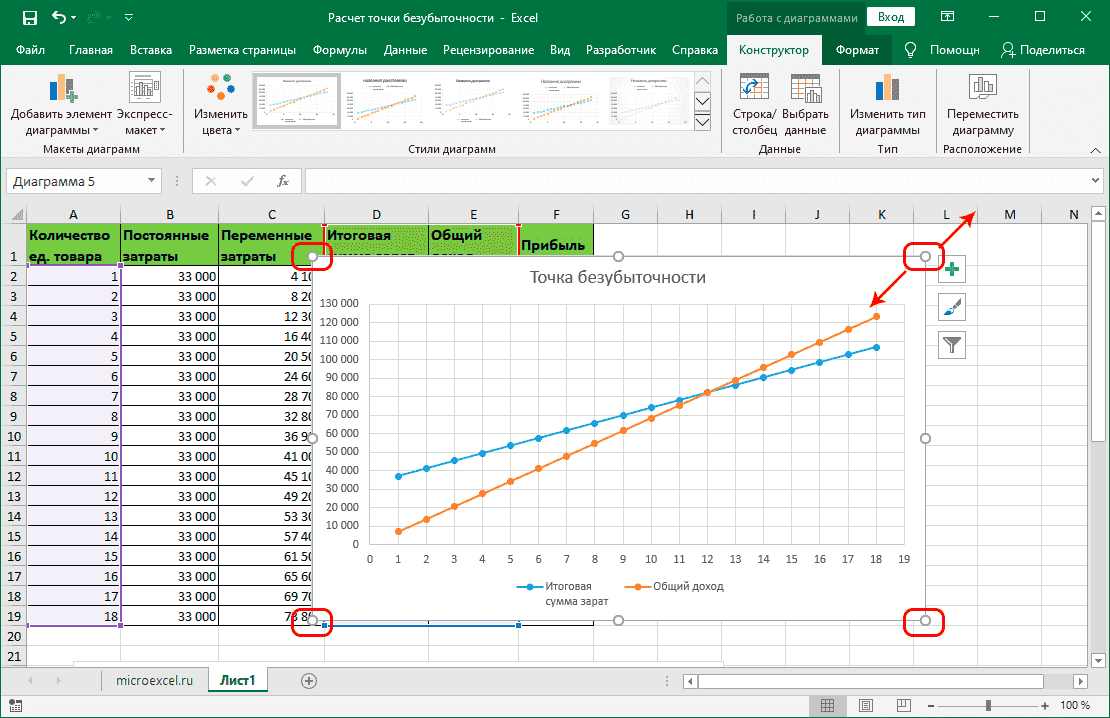The image size is (1110, 718).
Task: Open the Chart Filters funnel icon
Action: coord(951,344)
